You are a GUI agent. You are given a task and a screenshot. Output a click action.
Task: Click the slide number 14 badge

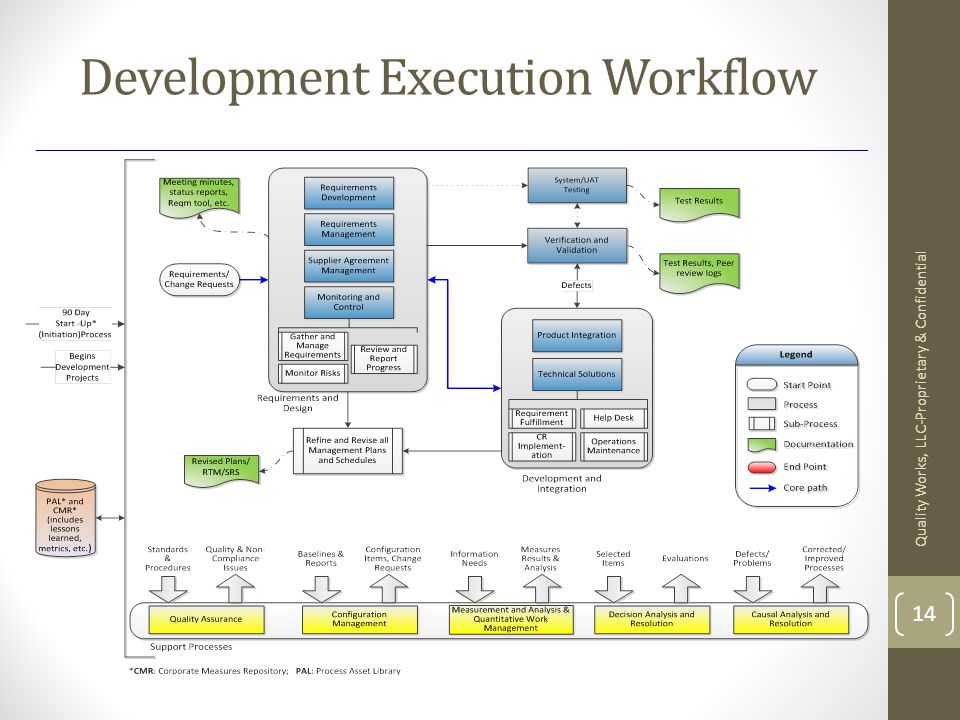coord(924,613)
